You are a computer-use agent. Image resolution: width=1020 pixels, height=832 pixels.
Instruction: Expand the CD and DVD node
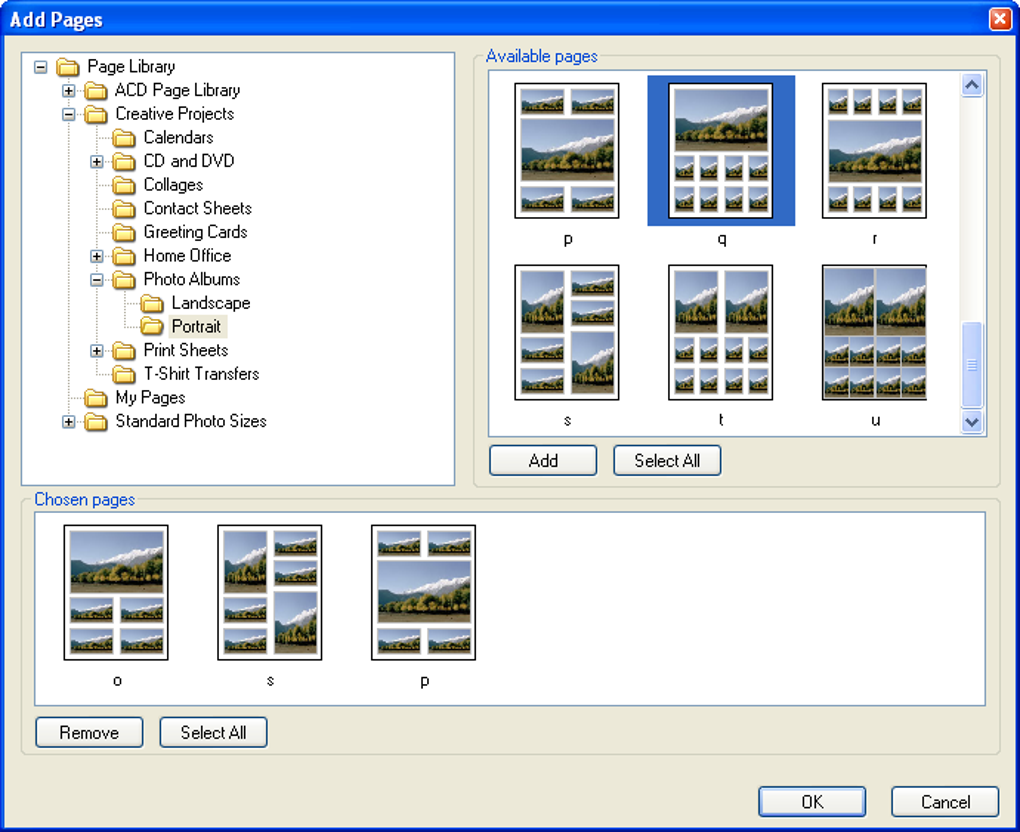(96, 161)
